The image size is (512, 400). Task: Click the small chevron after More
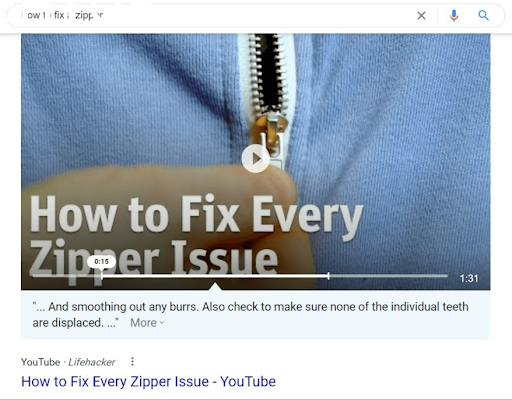point(162,323)
